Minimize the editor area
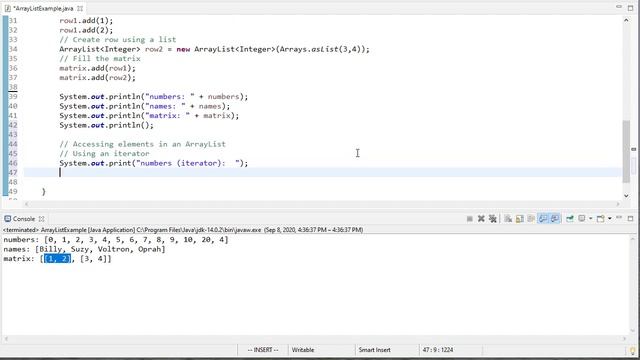Viewport: 640px width, 360px height. tap(619, 7)
